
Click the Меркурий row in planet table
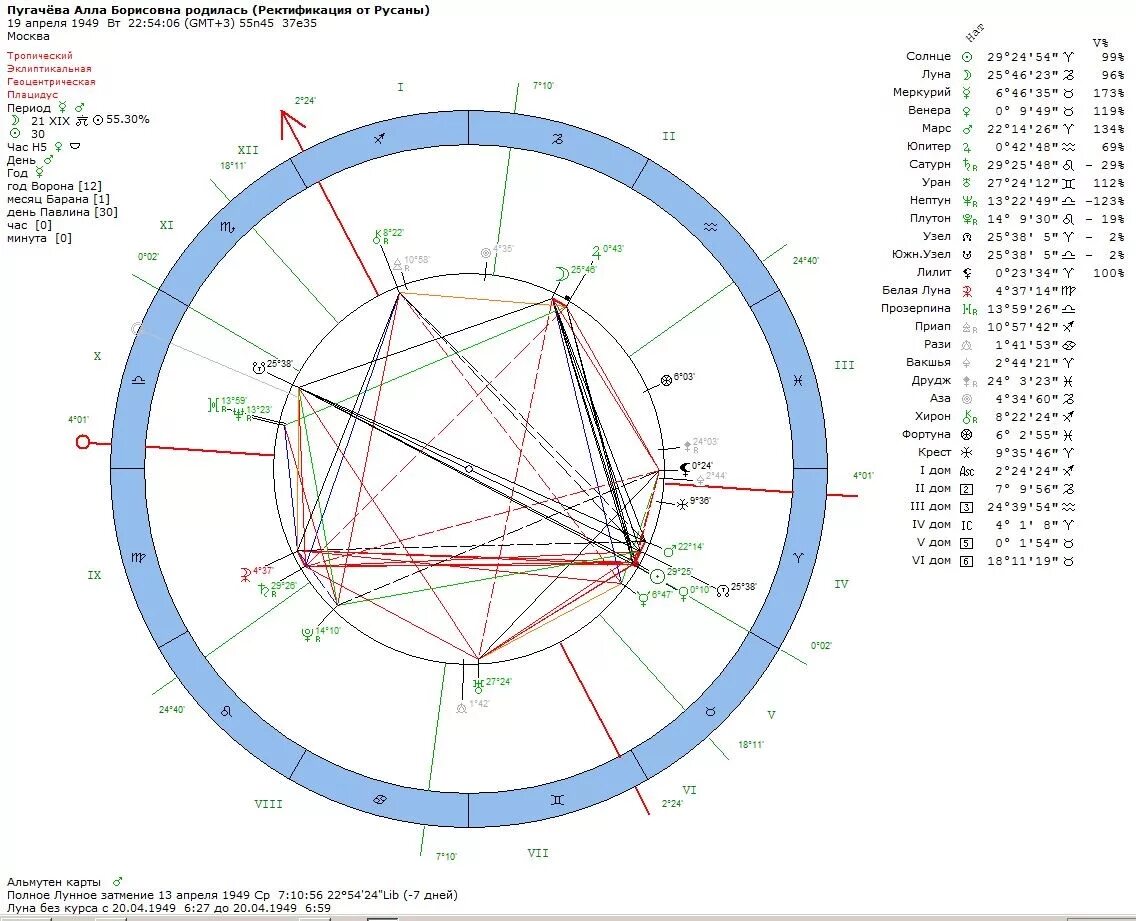point(1008,93)
